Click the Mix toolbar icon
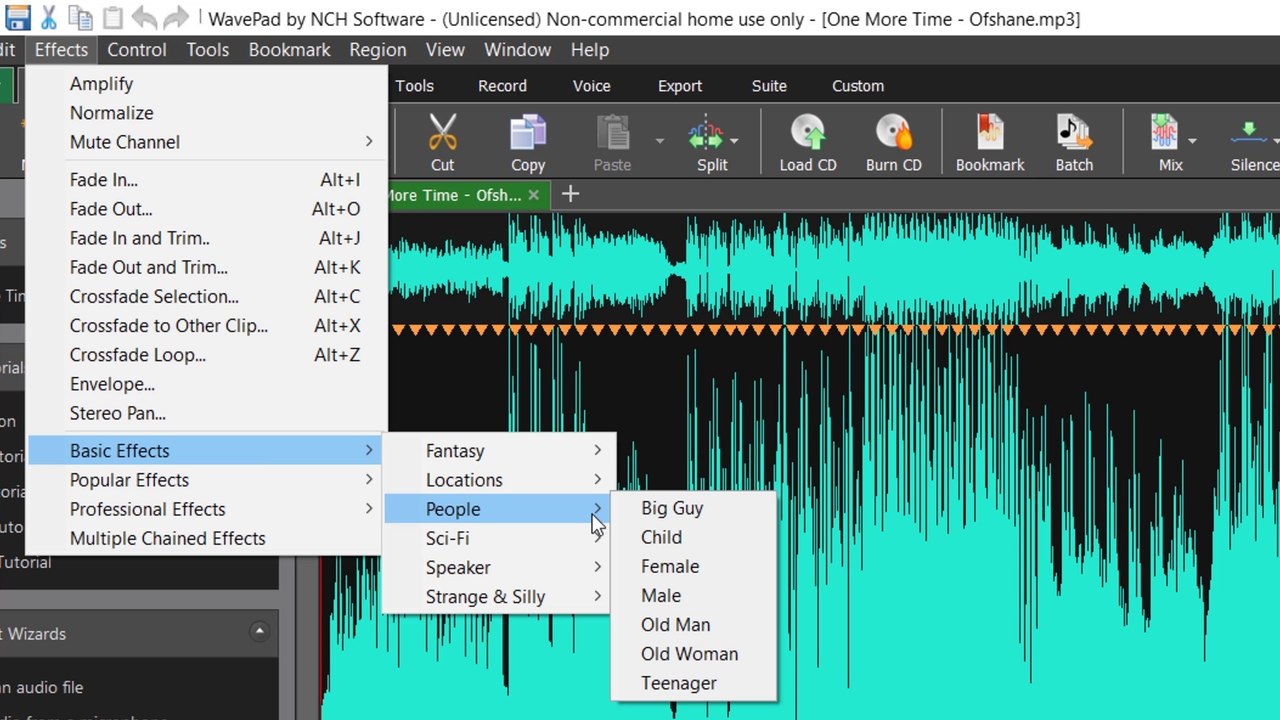The height and width of the screenshot is (720, 1280). tap(1164, 133)
